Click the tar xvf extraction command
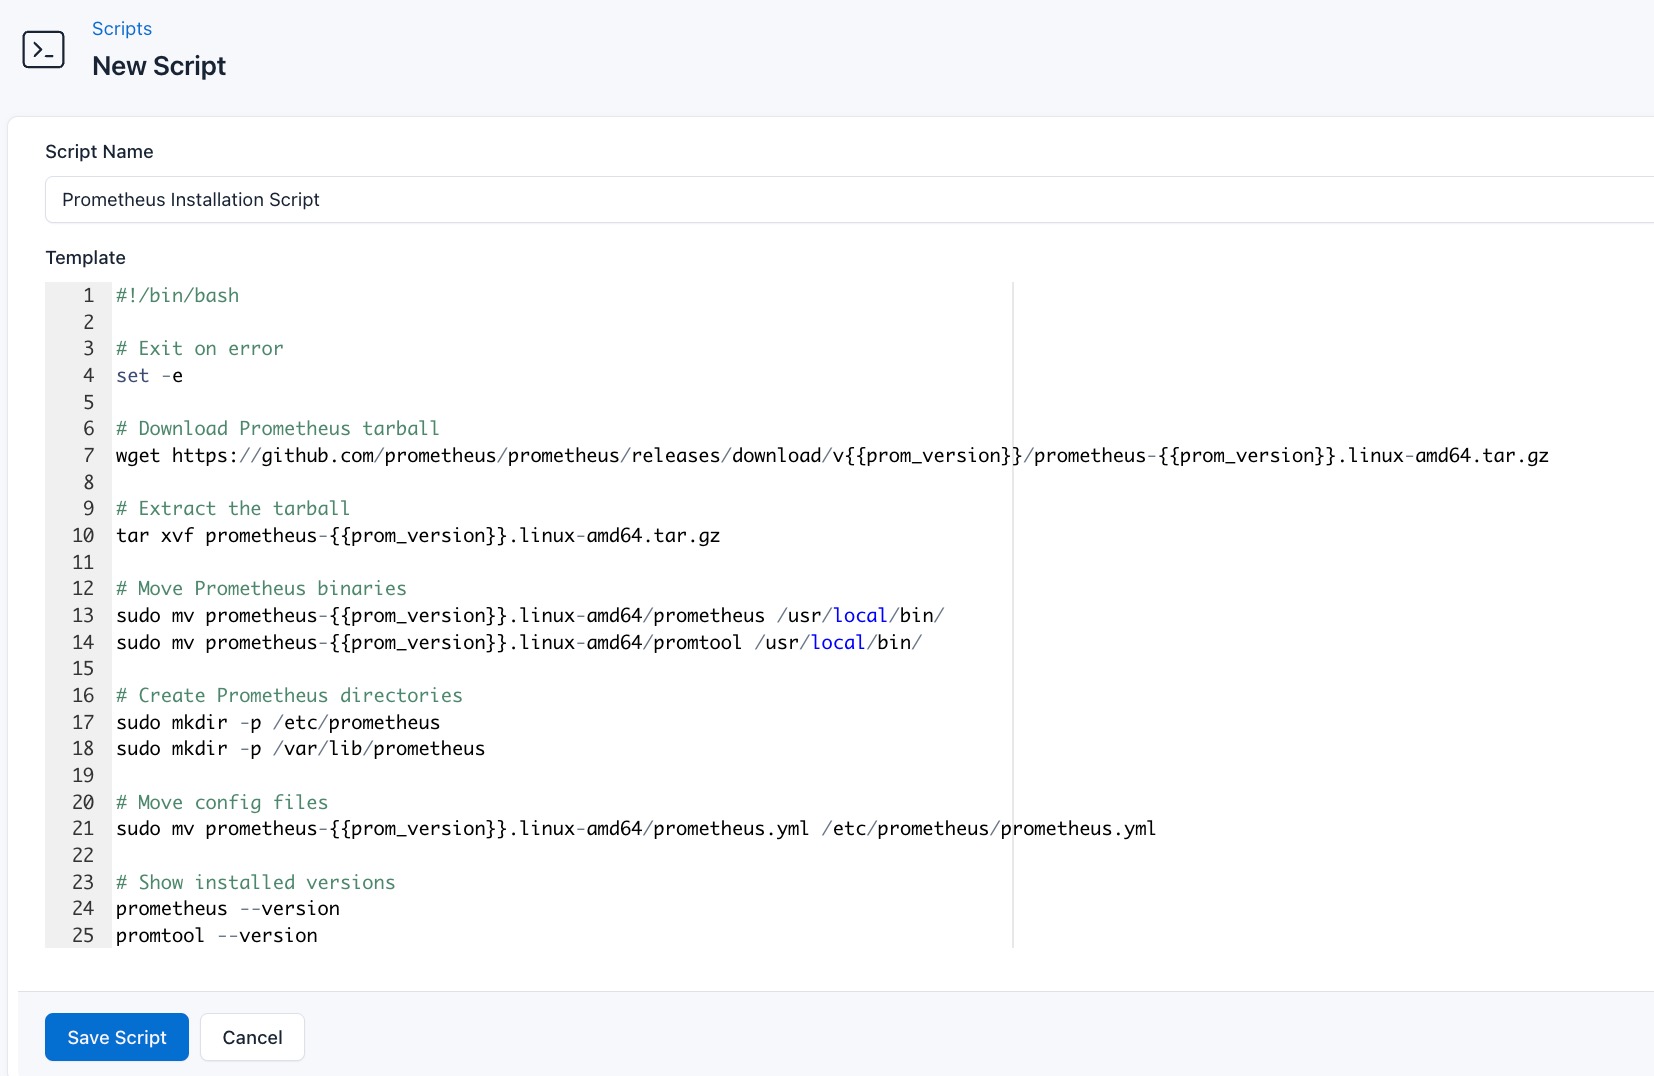 (417, 535)
